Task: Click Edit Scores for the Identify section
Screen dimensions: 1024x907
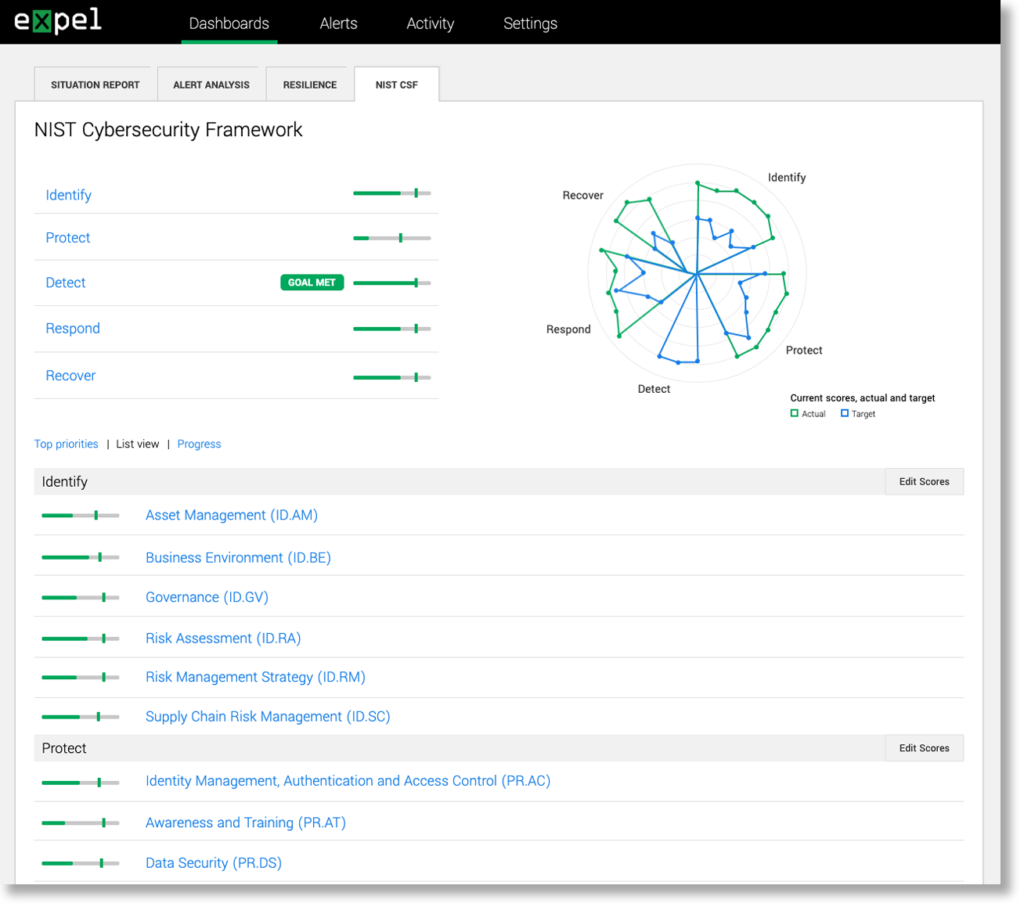Action: click(x=923, y=481)
